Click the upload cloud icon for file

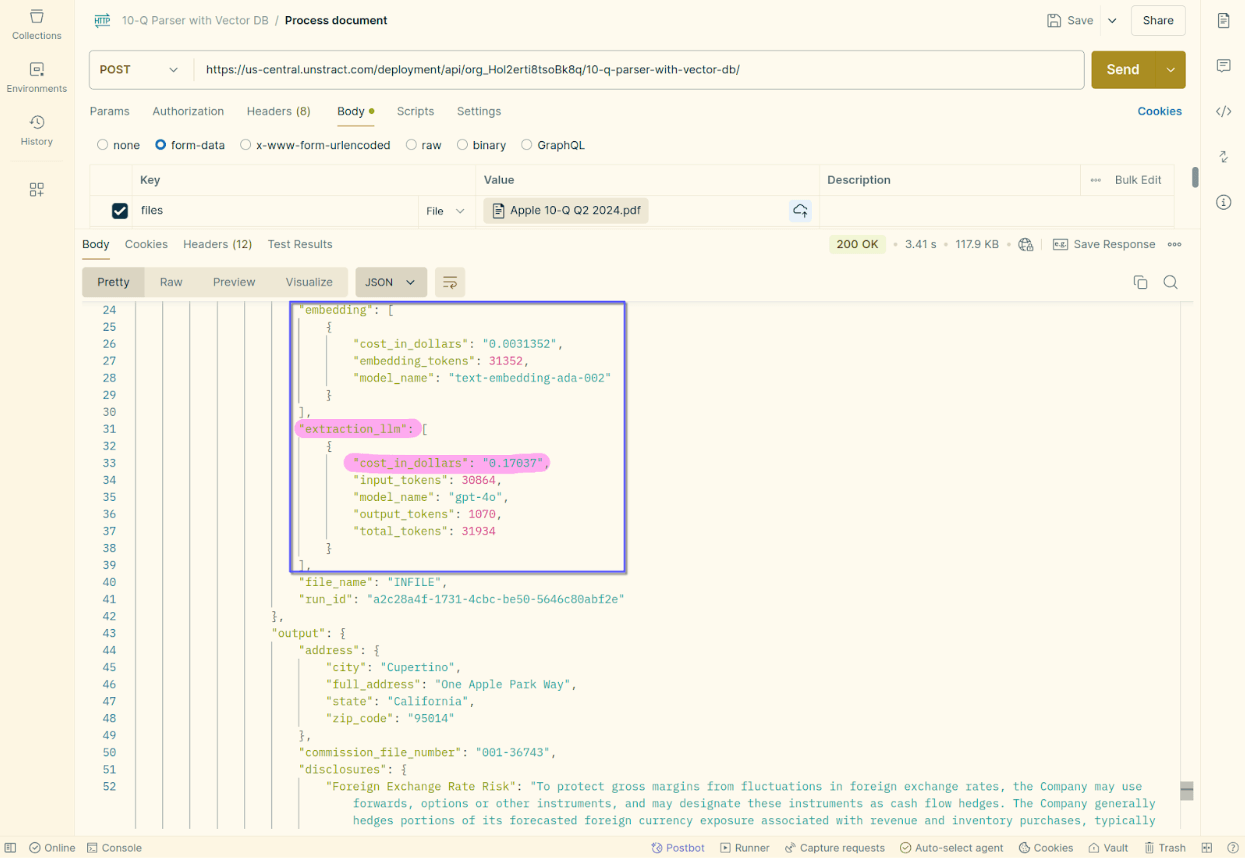tap(800, 211)
